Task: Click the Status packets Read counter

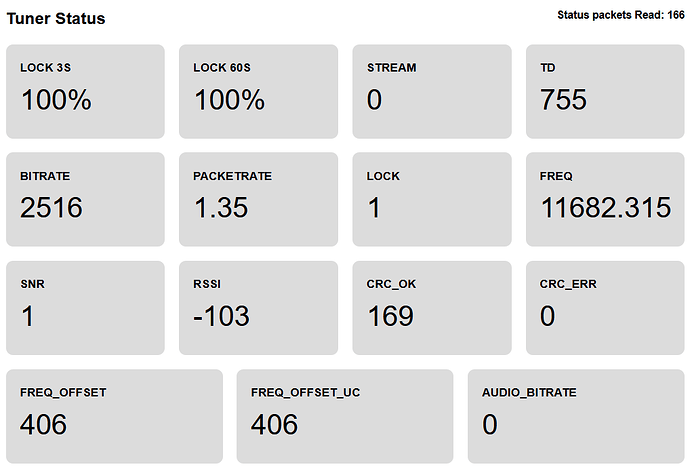Action: pos(620,15)
